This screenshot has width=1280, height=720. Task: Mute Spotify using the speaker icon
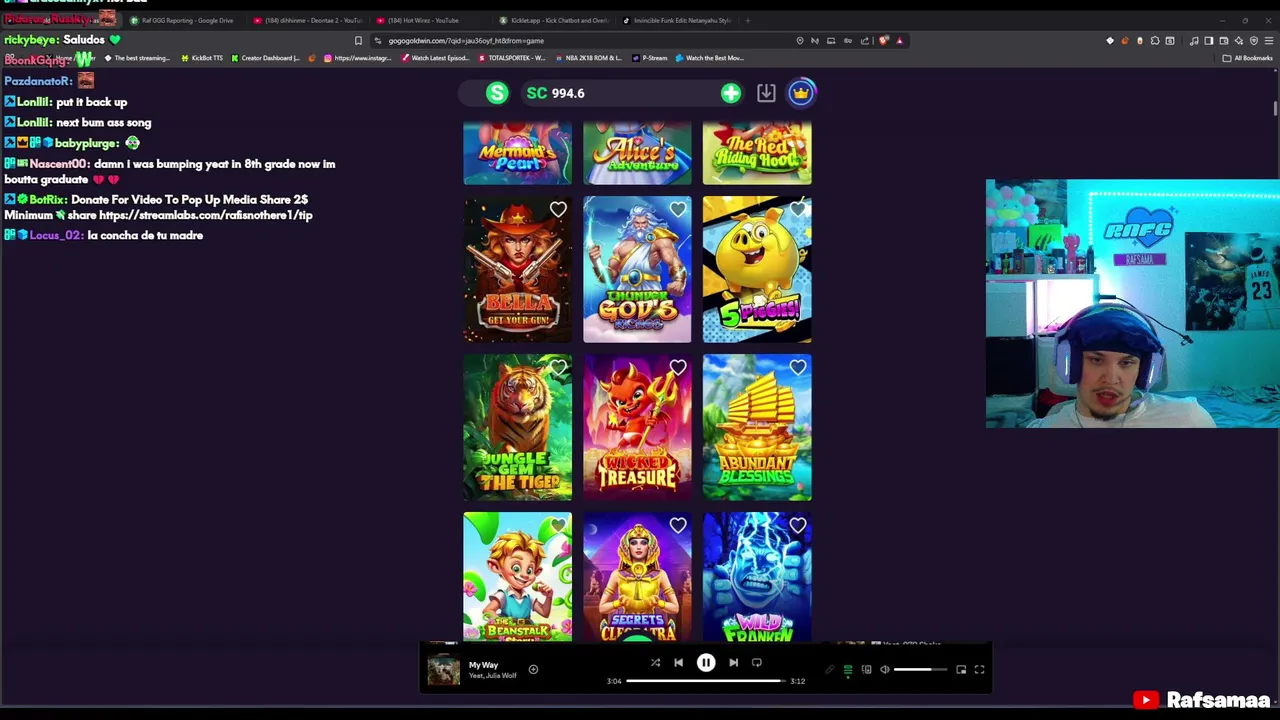(x=885, y=670)
